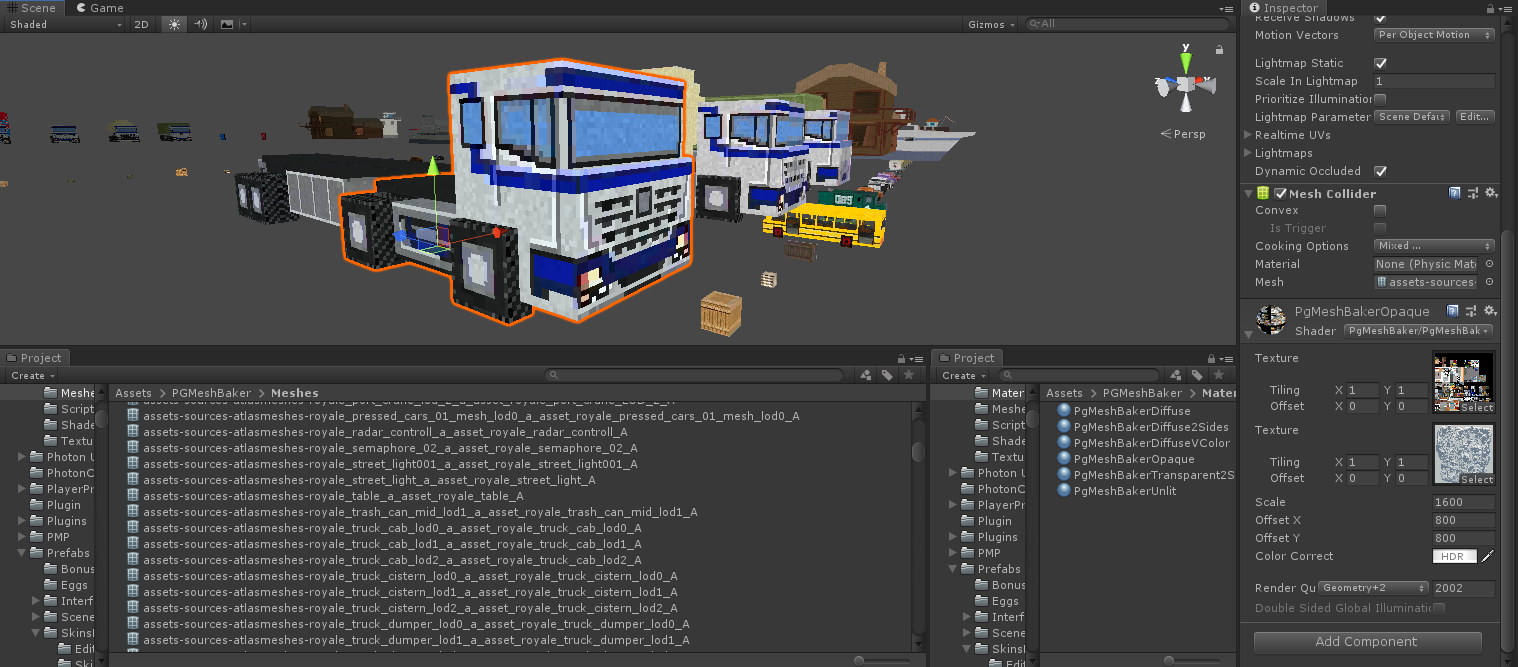Click Scene view search field
The width and height of the screenshot is (1518, 667).
(1128, 24)
